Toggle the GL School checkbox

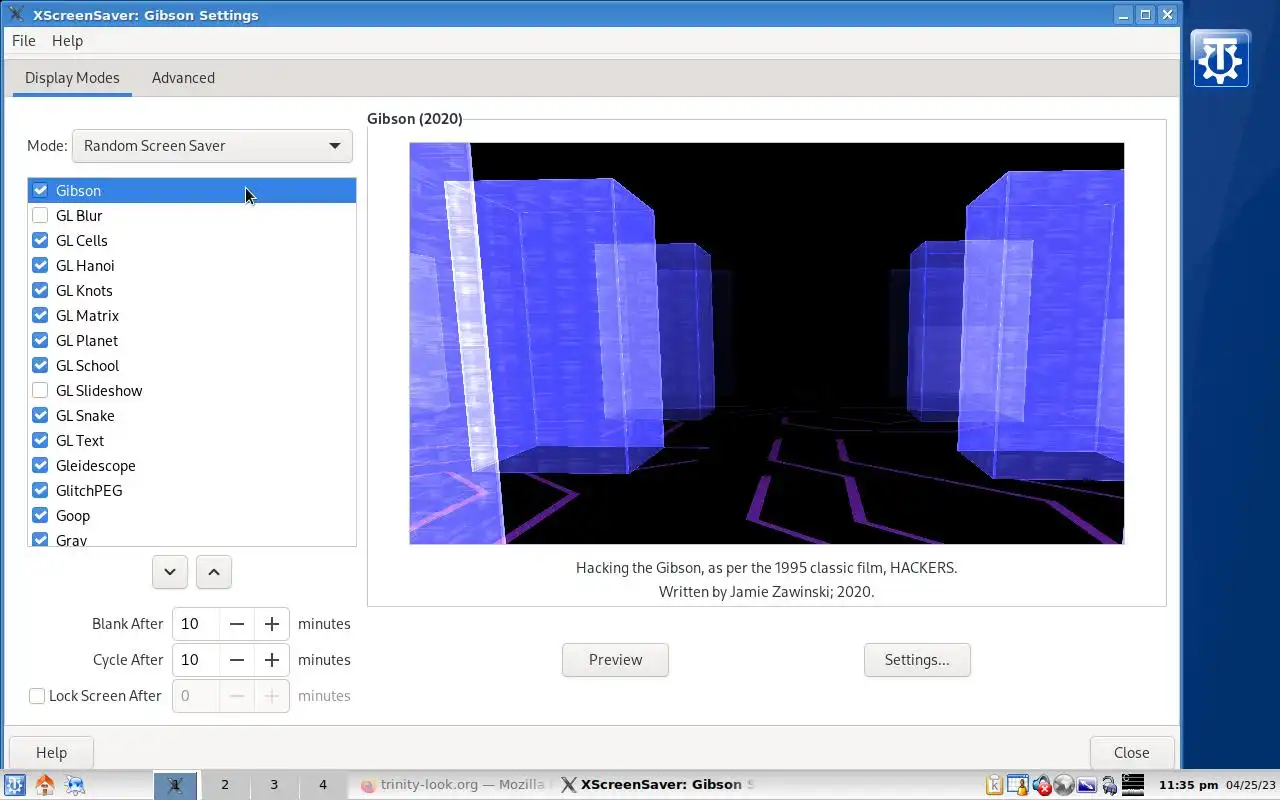[40, 365]
